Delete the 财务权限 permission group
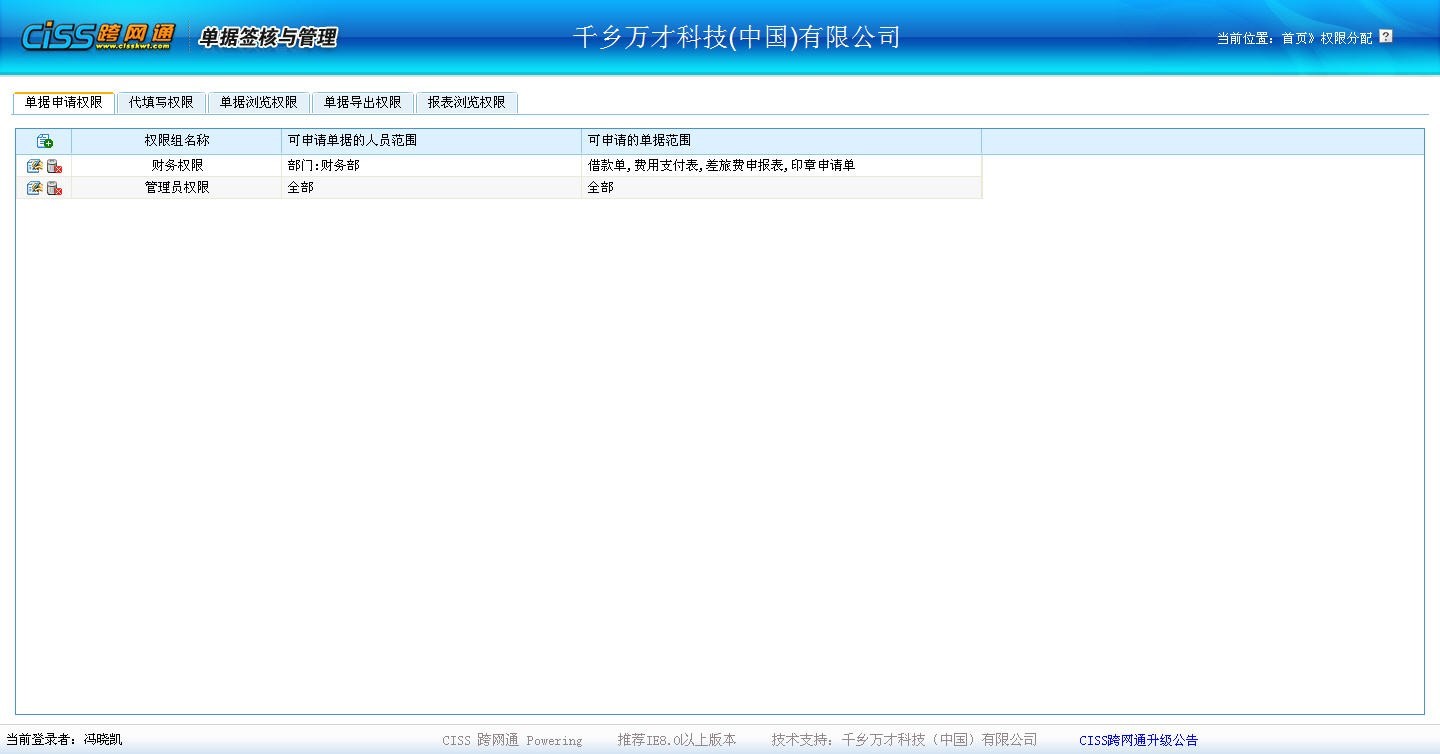Viewport: 1440px width, 754px height. (55, 166)
